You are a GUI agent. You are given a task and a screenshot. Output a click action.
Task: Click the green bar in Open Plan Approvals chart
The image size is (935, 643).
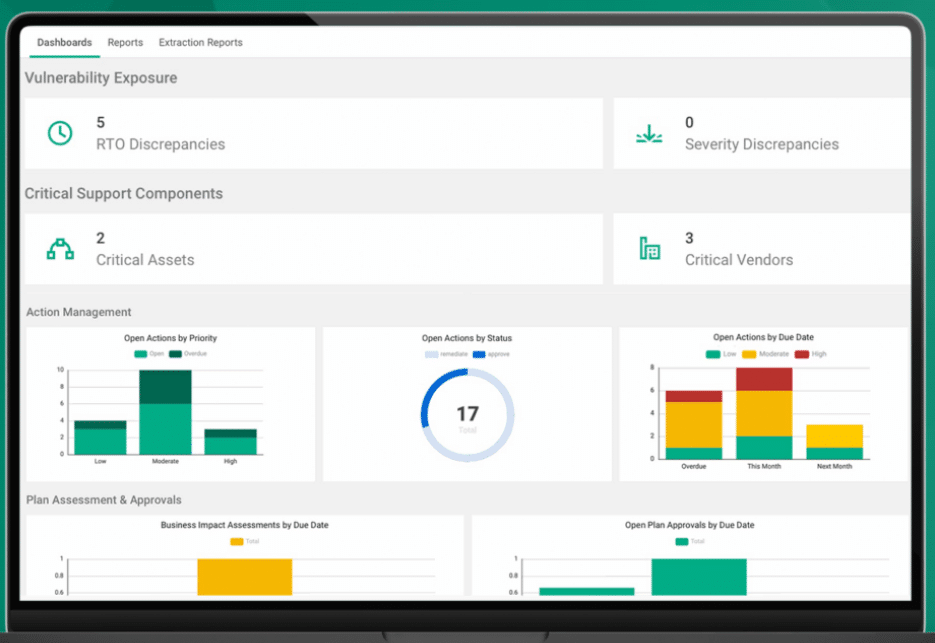click(698, 577)
